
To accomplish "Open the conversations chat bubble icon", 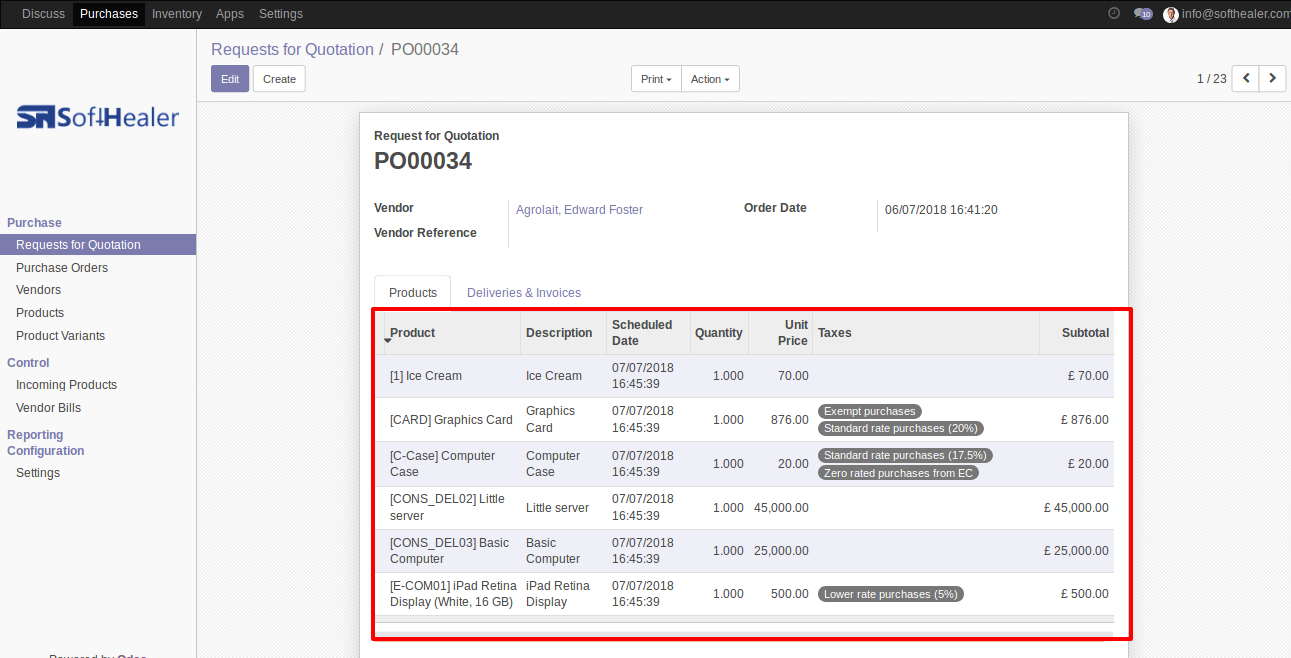I will [1142, 14].
